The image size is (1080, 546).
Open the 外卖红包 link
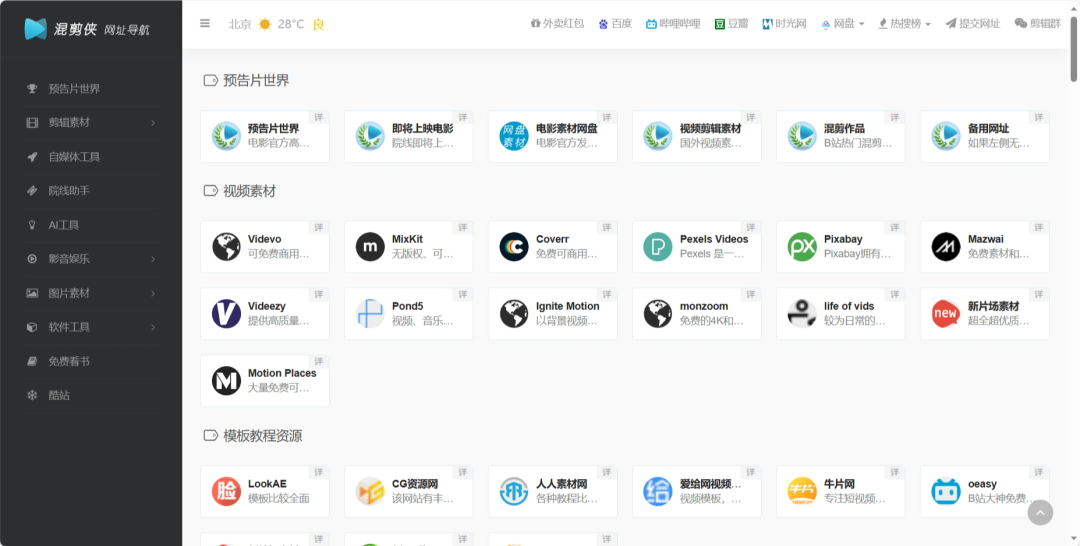(x=557, y=23)
